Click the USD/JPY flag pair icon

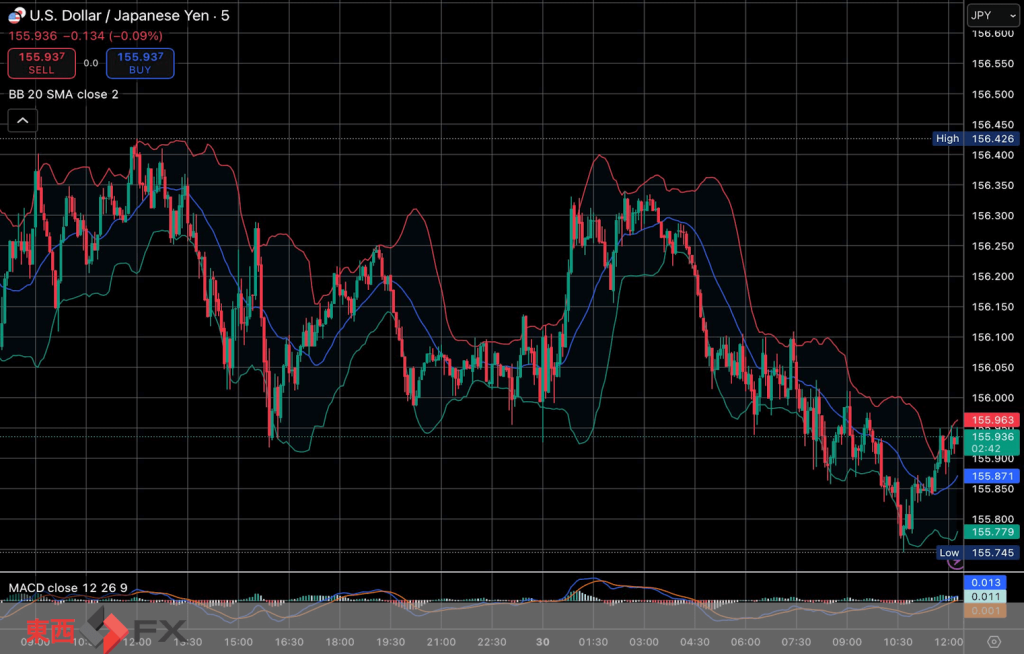(15, 15)
